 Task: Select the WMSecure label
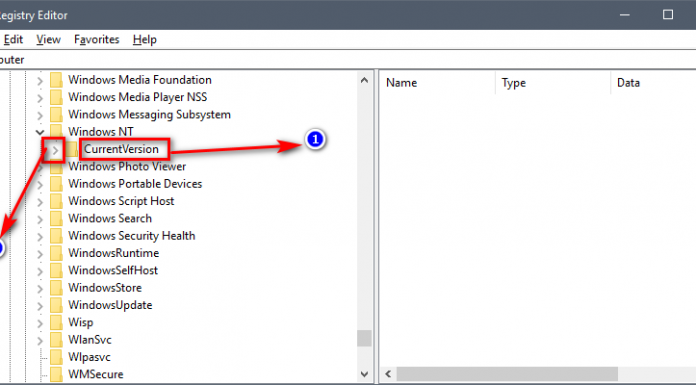pos(95,374)
